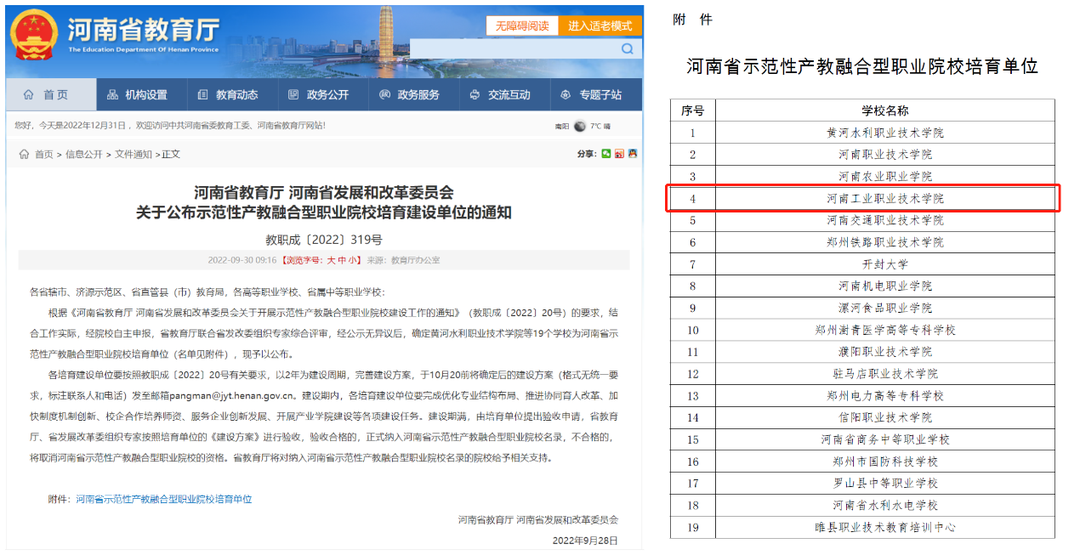Open the 首页 navigation tab

(x=51, y=94)
